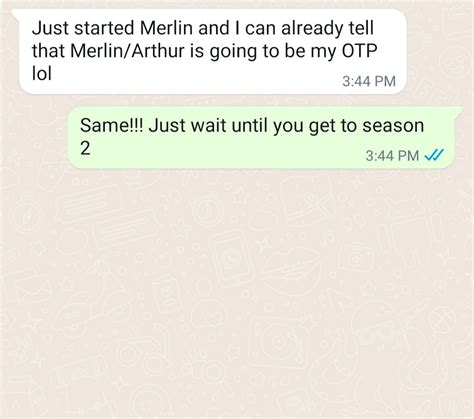Screen dimensions: 474x419
Task: Tap "lol" at the end of received message
Action: tap(42, 74)
